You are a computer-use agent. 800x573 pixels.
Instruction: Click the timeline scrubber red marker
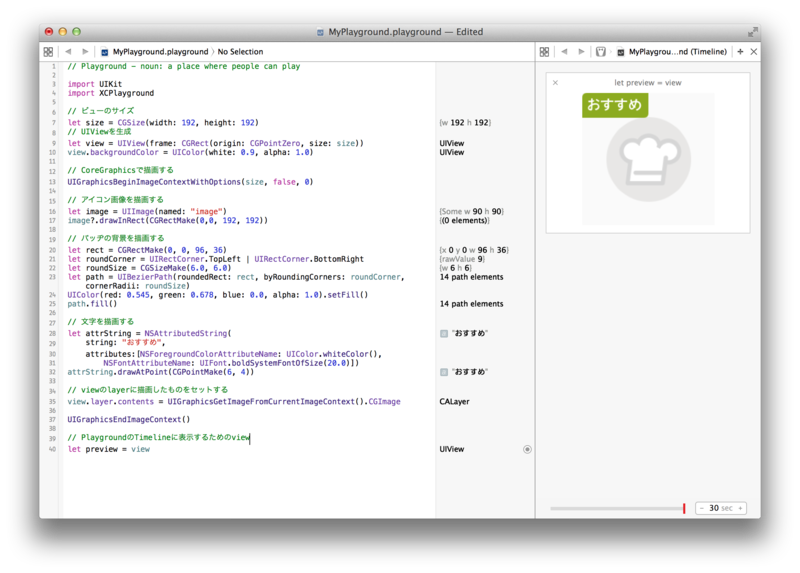click(x=684, y=508)
